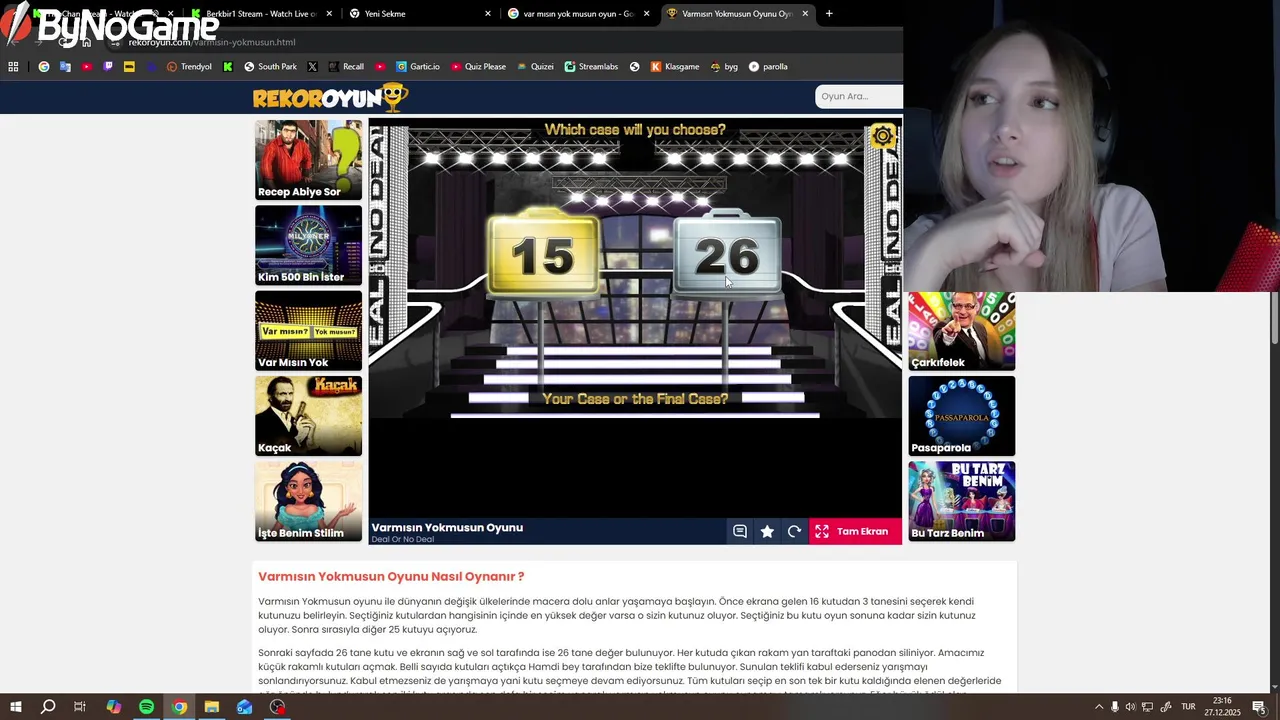Open the Klasgame bookmark
The height and width of the screenshot is (720, 1280).
point(675,67)
